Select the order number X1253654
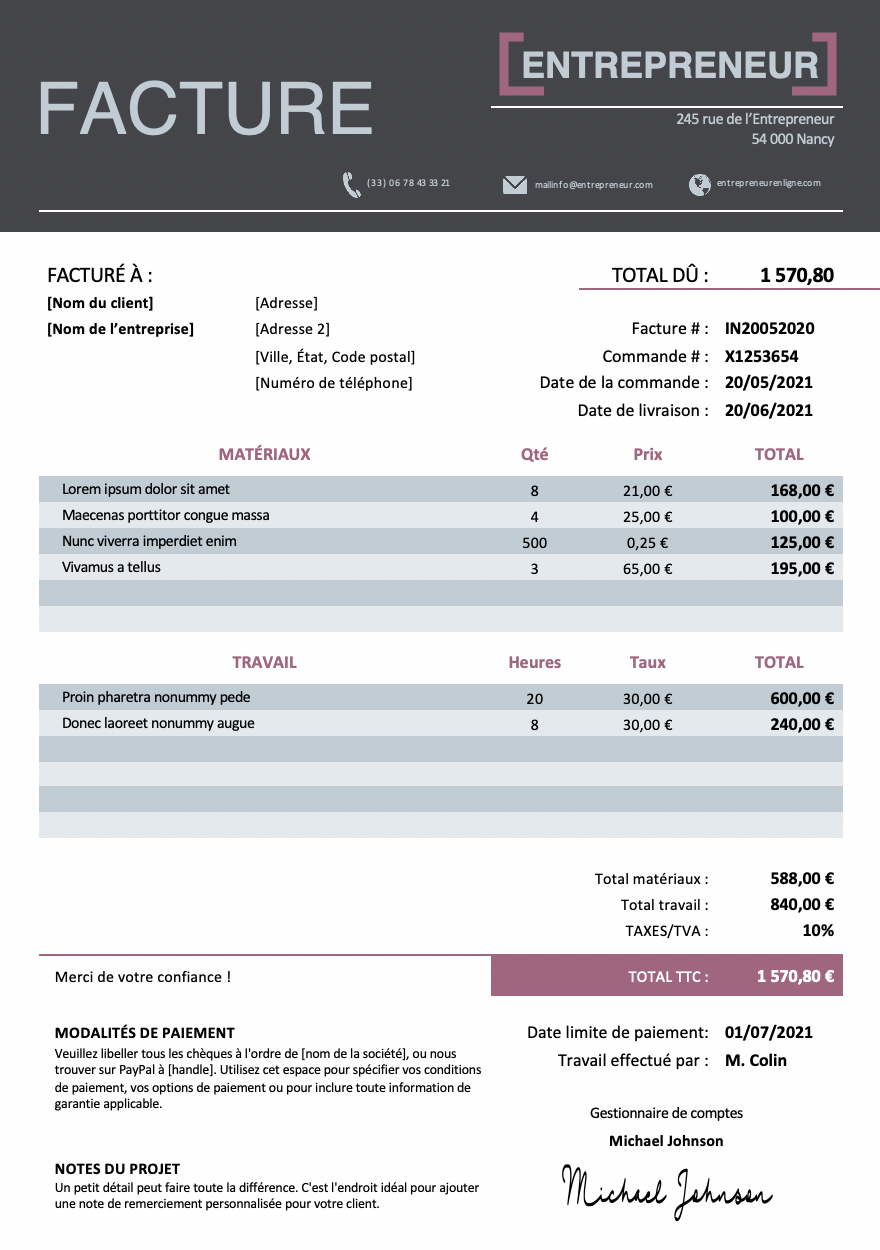The width and height of the screenshot is (880, 1250). [x=761, y=357]
